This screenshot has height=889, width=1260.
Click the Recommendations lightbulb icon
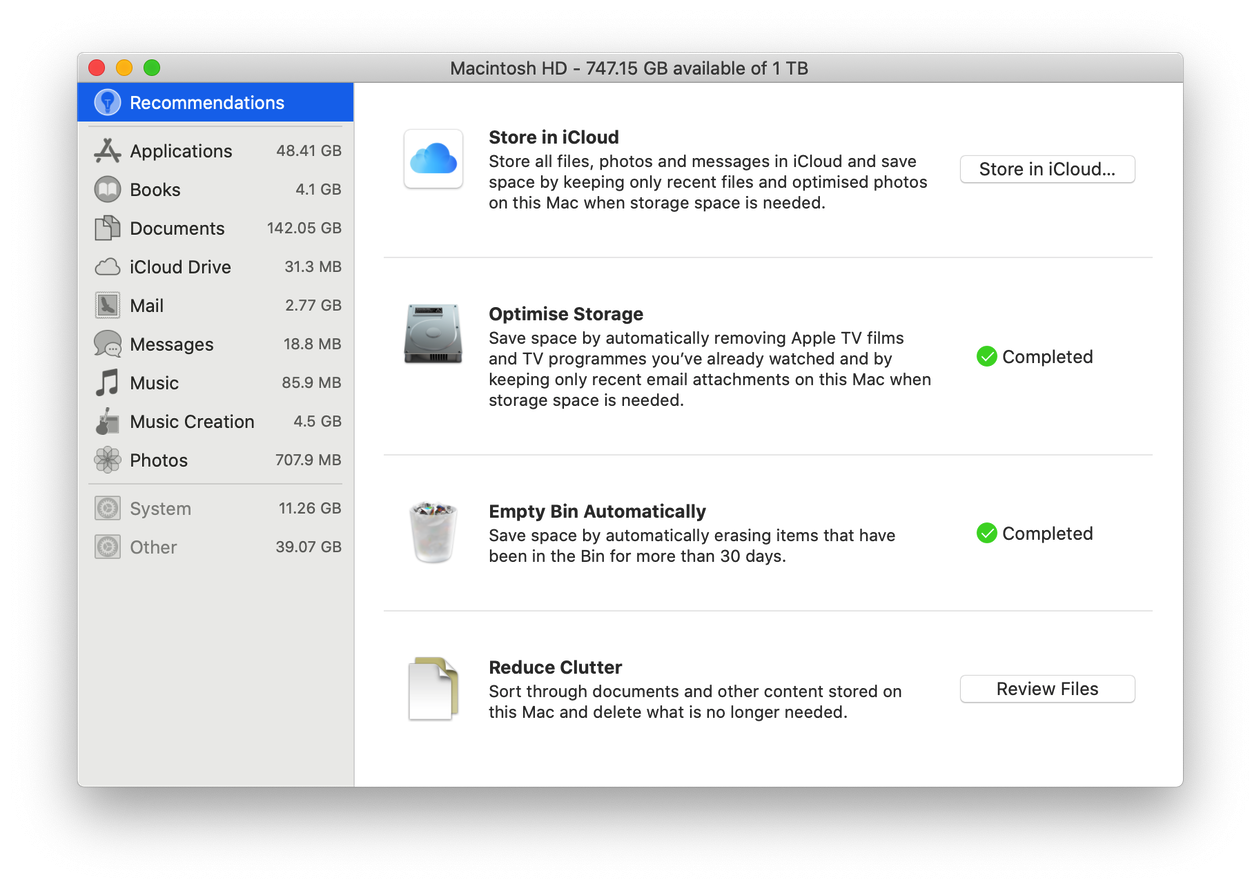click(107, 102)
